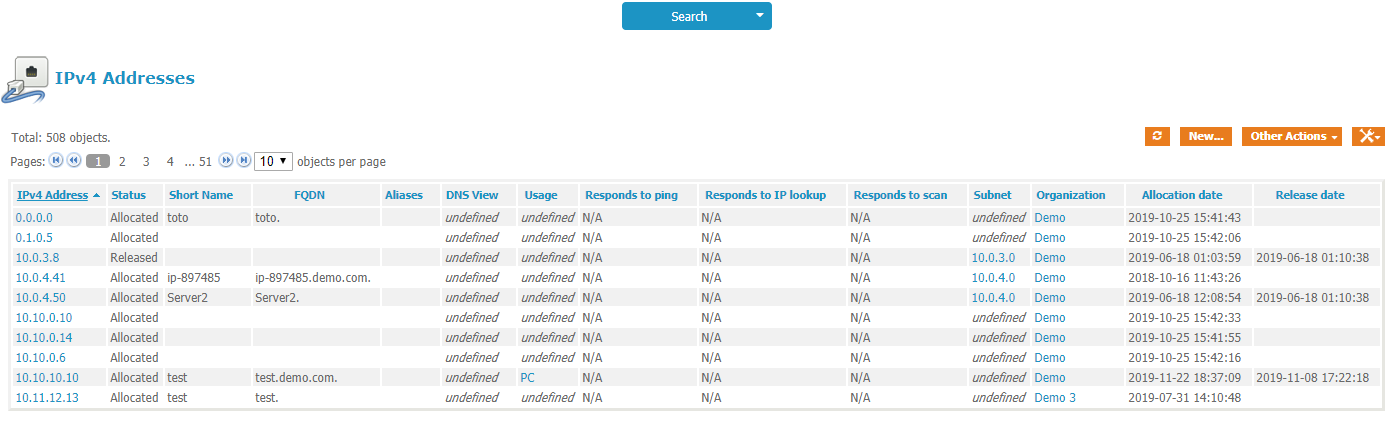Sort by Allocation date column header
This screenshot has width=1389, height=421.
coord(1182,195)
